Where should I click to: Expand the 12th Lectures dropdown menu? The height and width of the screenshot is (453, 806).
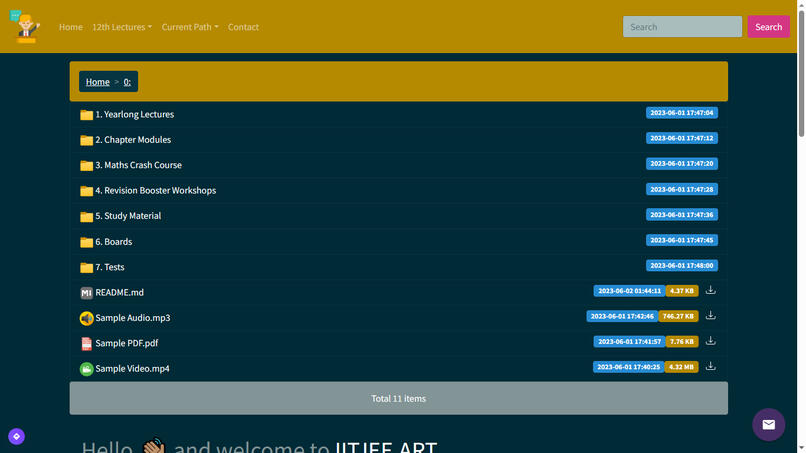click(122, 27)
